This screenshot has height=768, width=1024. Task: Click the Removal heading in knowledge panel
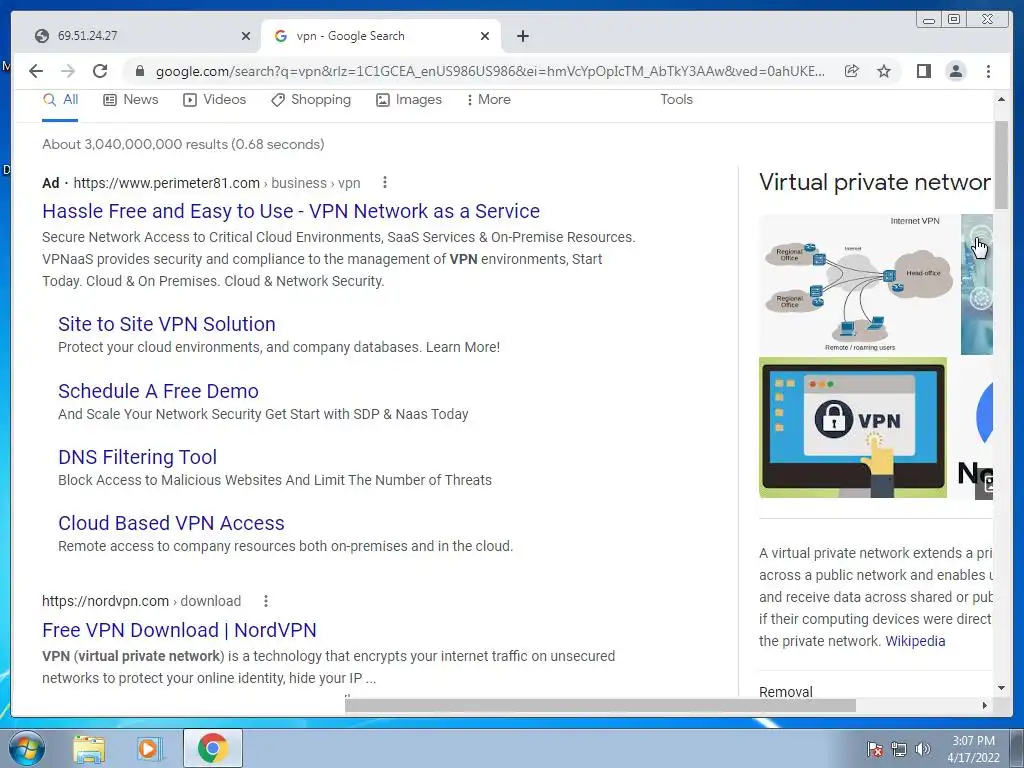click(x=786, y=692)
